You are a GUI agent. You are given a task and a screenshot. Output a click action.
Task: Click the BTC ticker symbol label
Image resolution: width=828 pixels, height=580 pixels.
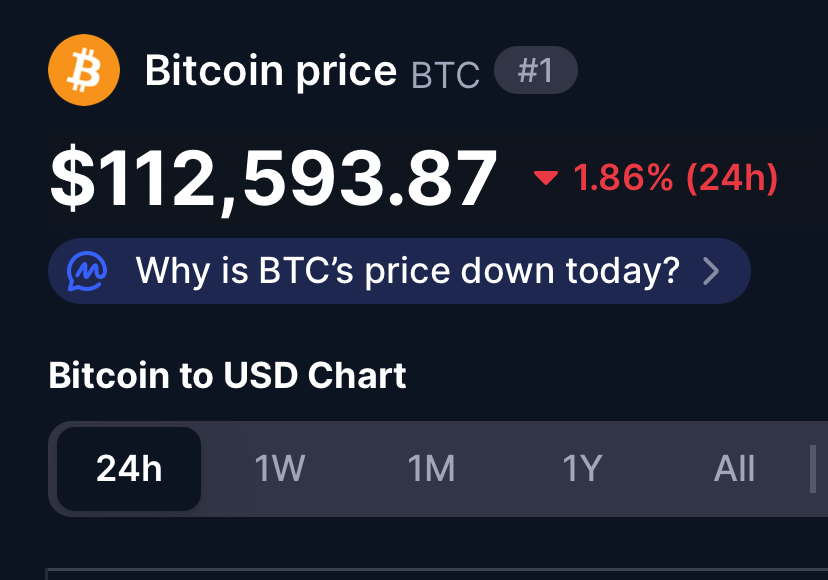pyautogui.click(x=445, y=74)
